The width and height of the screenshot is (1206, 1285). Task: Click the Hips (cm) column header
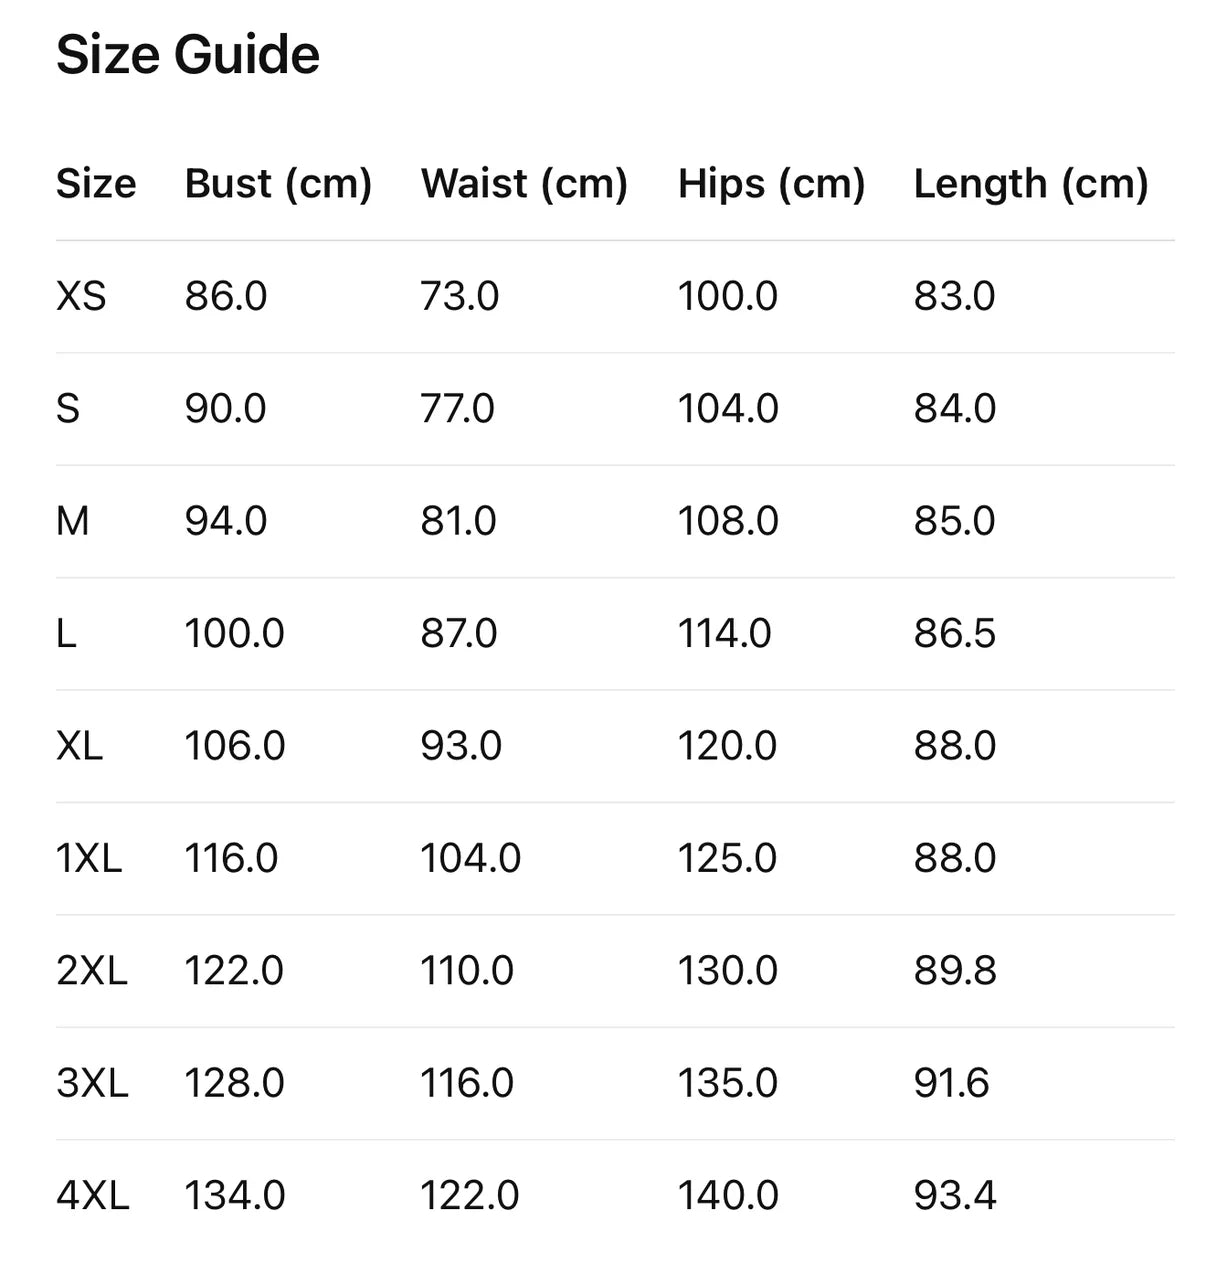click(771, 184)
